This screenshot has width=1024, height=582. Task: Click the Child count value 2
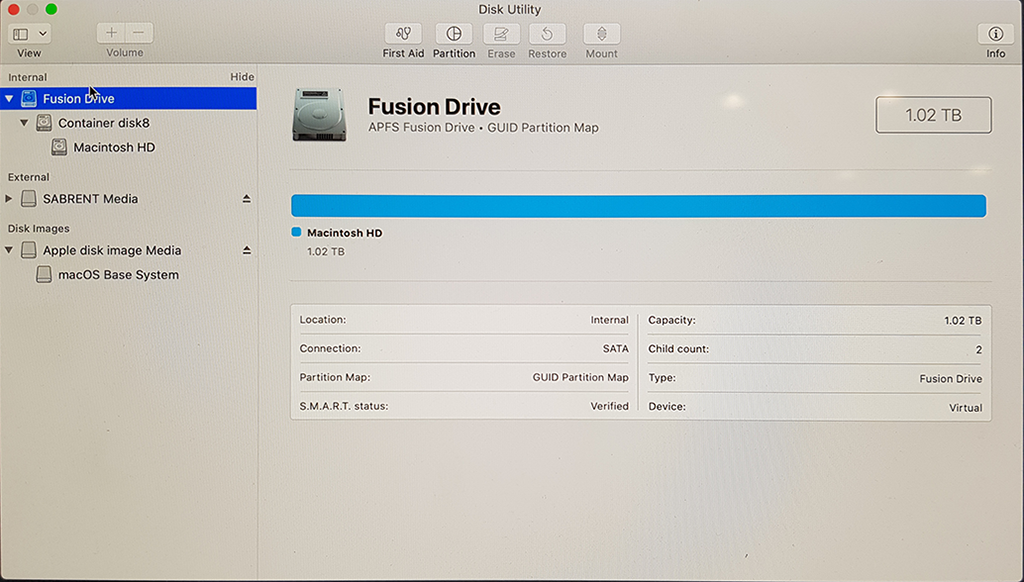tap(978, 350)
